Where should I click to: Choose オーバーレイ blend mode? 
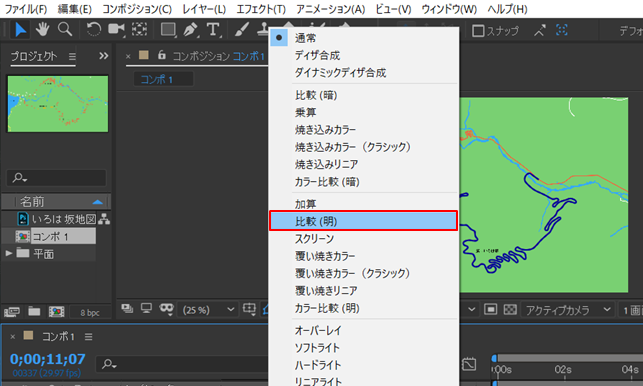[363, 330]
